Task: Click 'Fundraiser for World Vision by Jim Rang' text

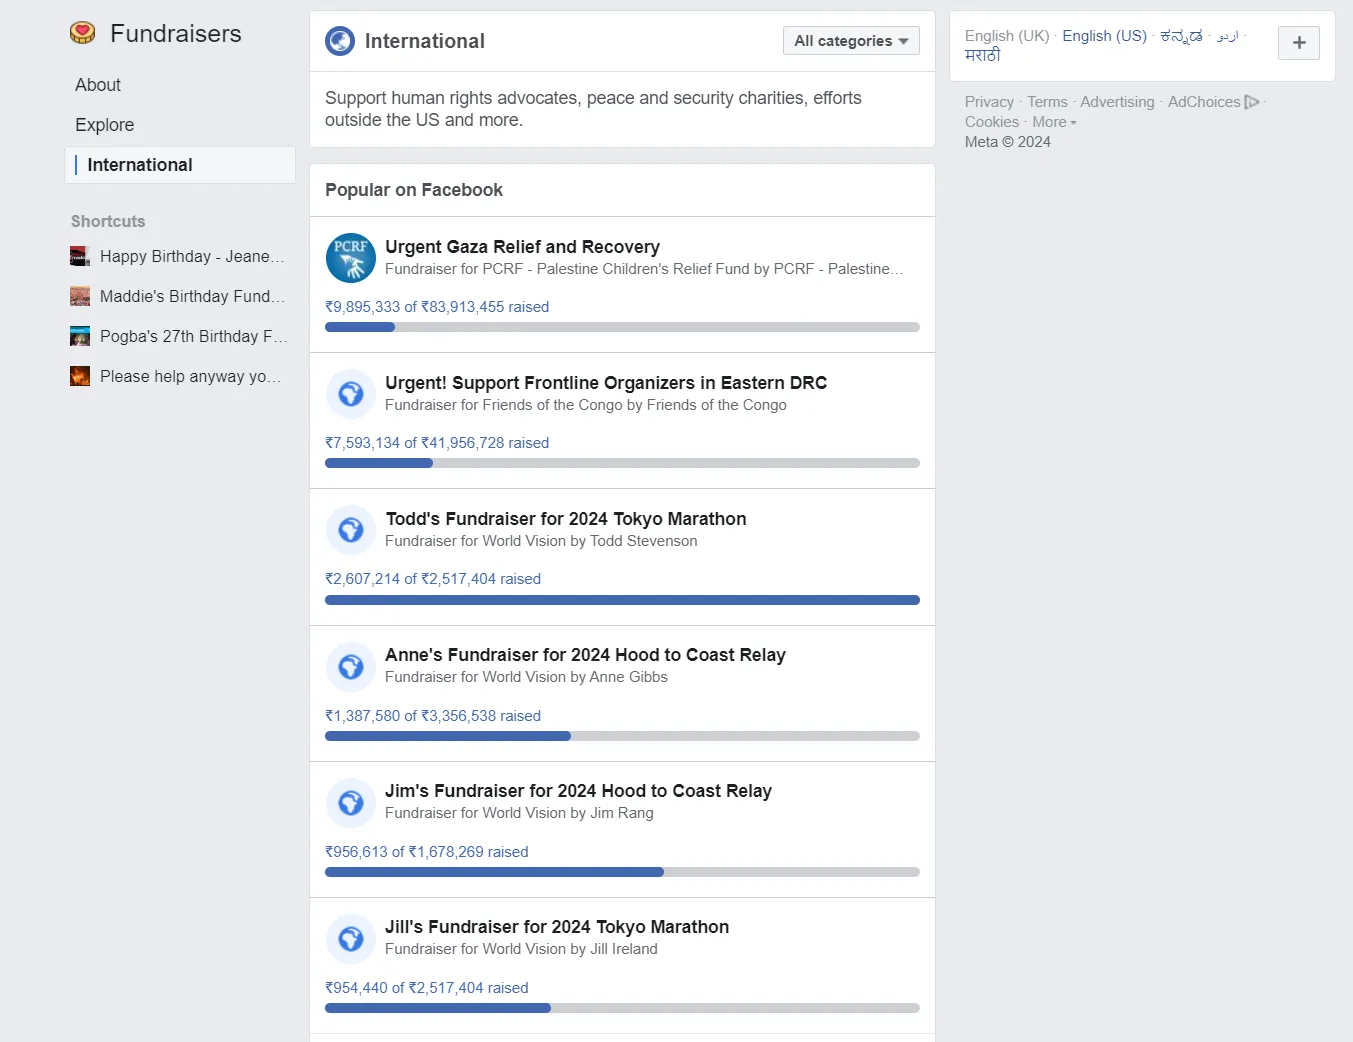Action: pyautogui.click(x=519, y=813)
